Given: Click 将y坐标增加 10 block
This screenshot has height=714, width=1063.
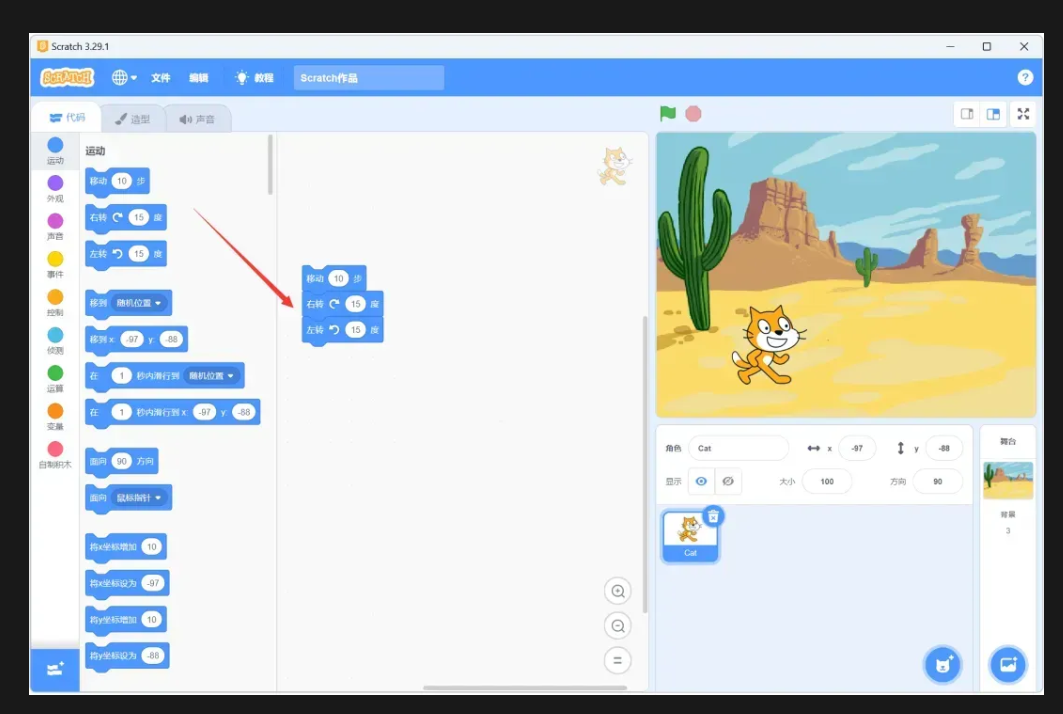Looking at the screenshot, I should click(x=125, y=620).
